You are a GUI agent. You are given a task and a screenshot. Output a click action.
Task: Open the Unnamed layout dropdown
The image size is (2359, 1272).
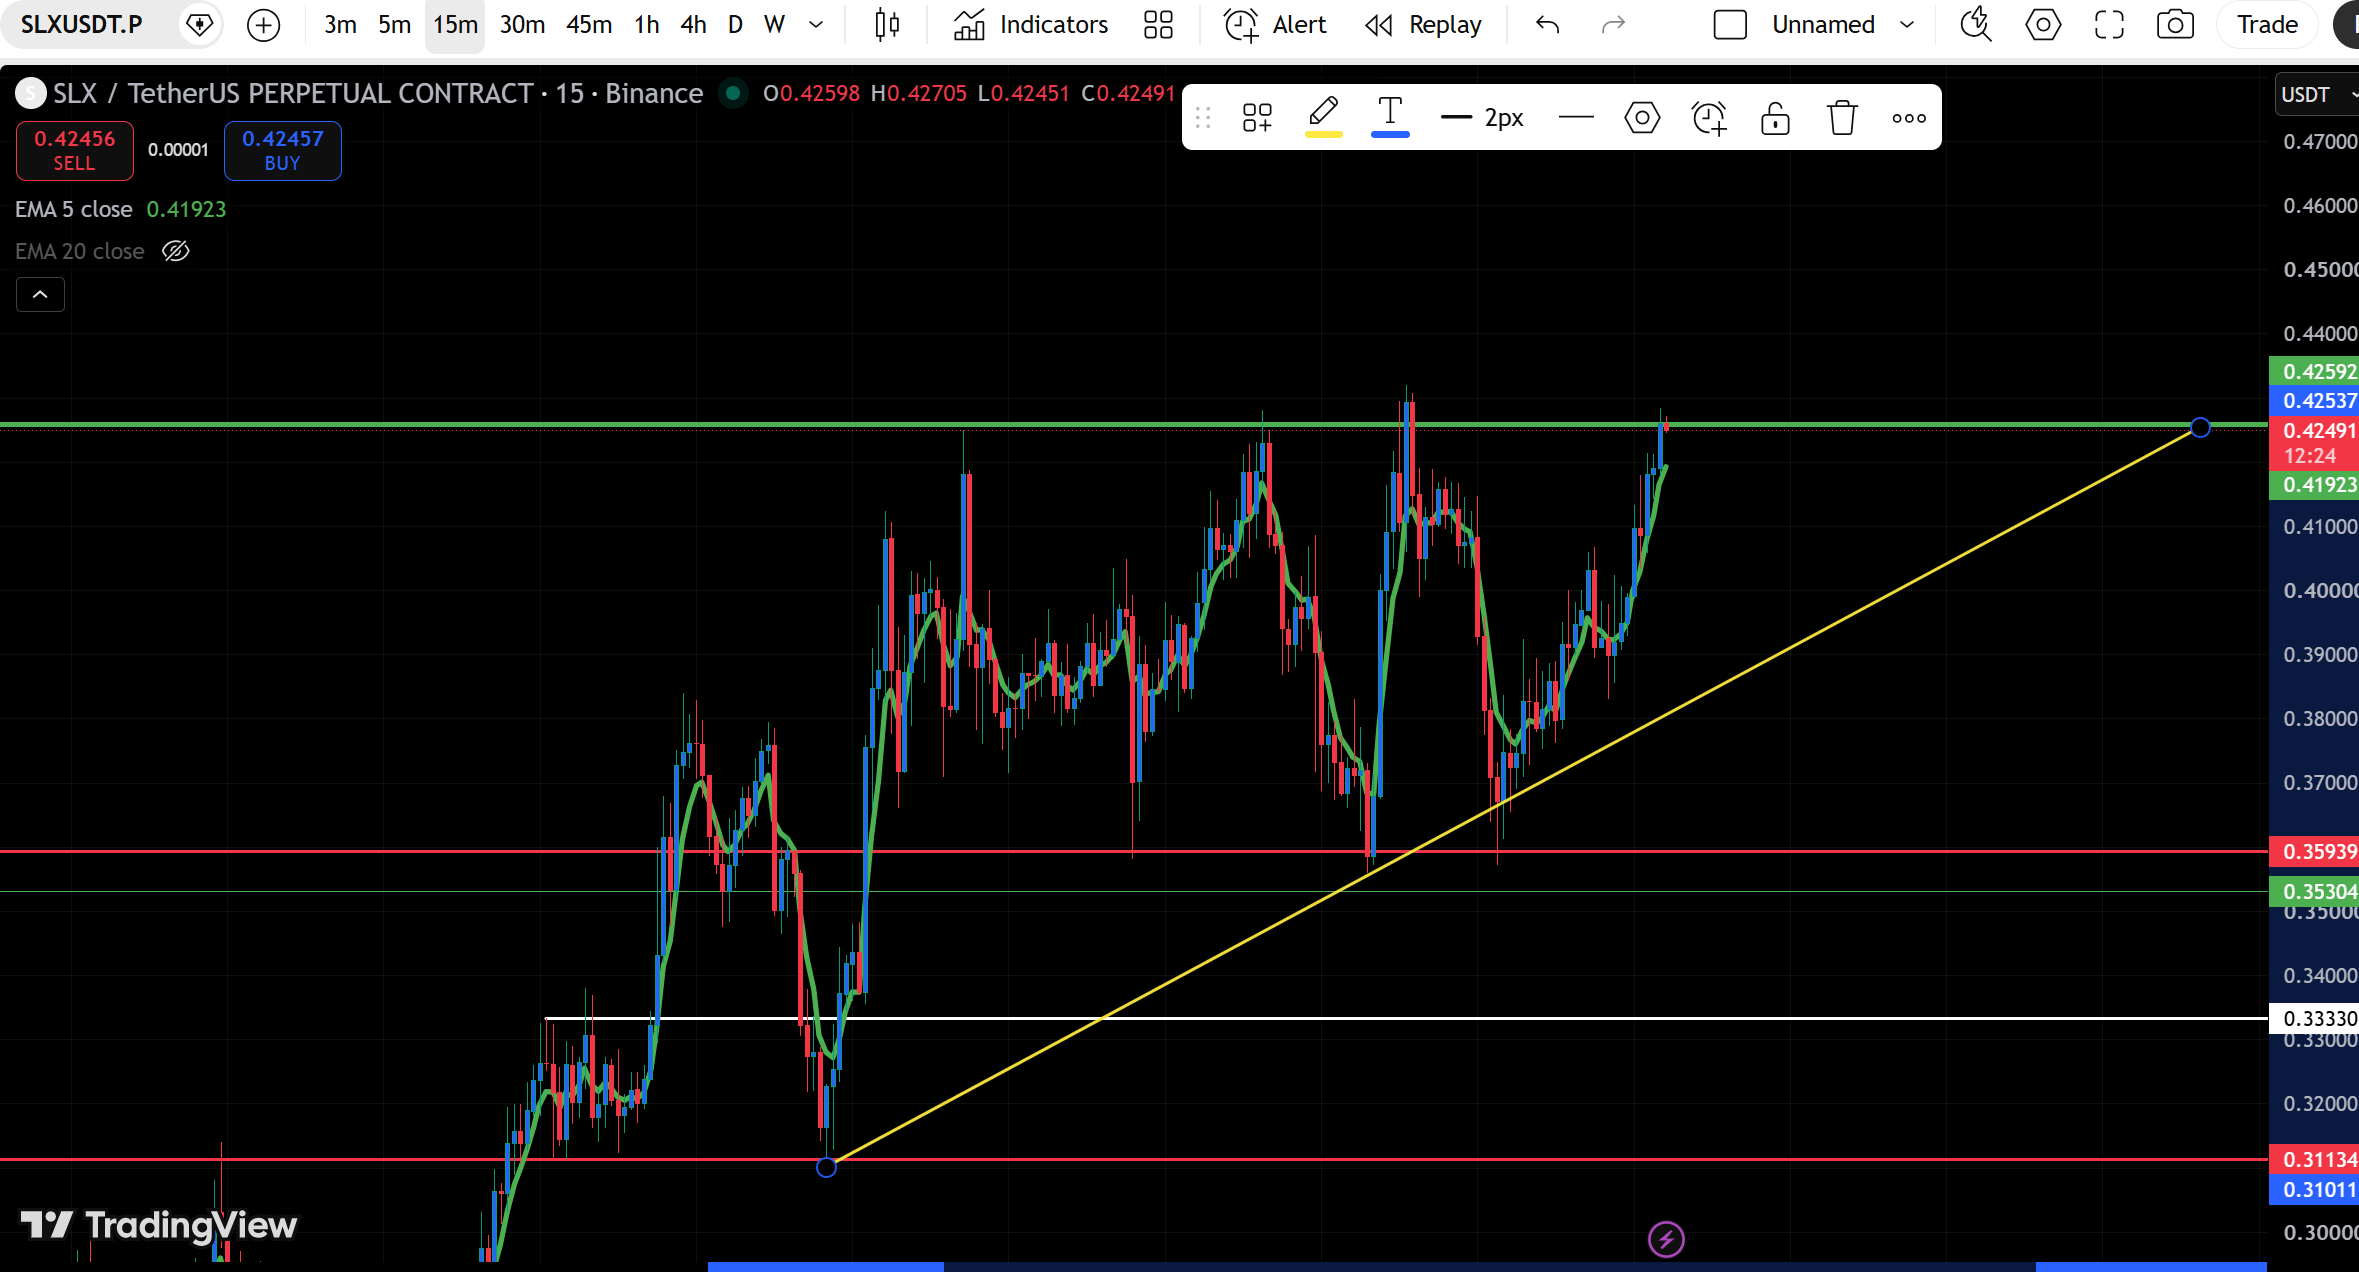(x=1907, y=25)
